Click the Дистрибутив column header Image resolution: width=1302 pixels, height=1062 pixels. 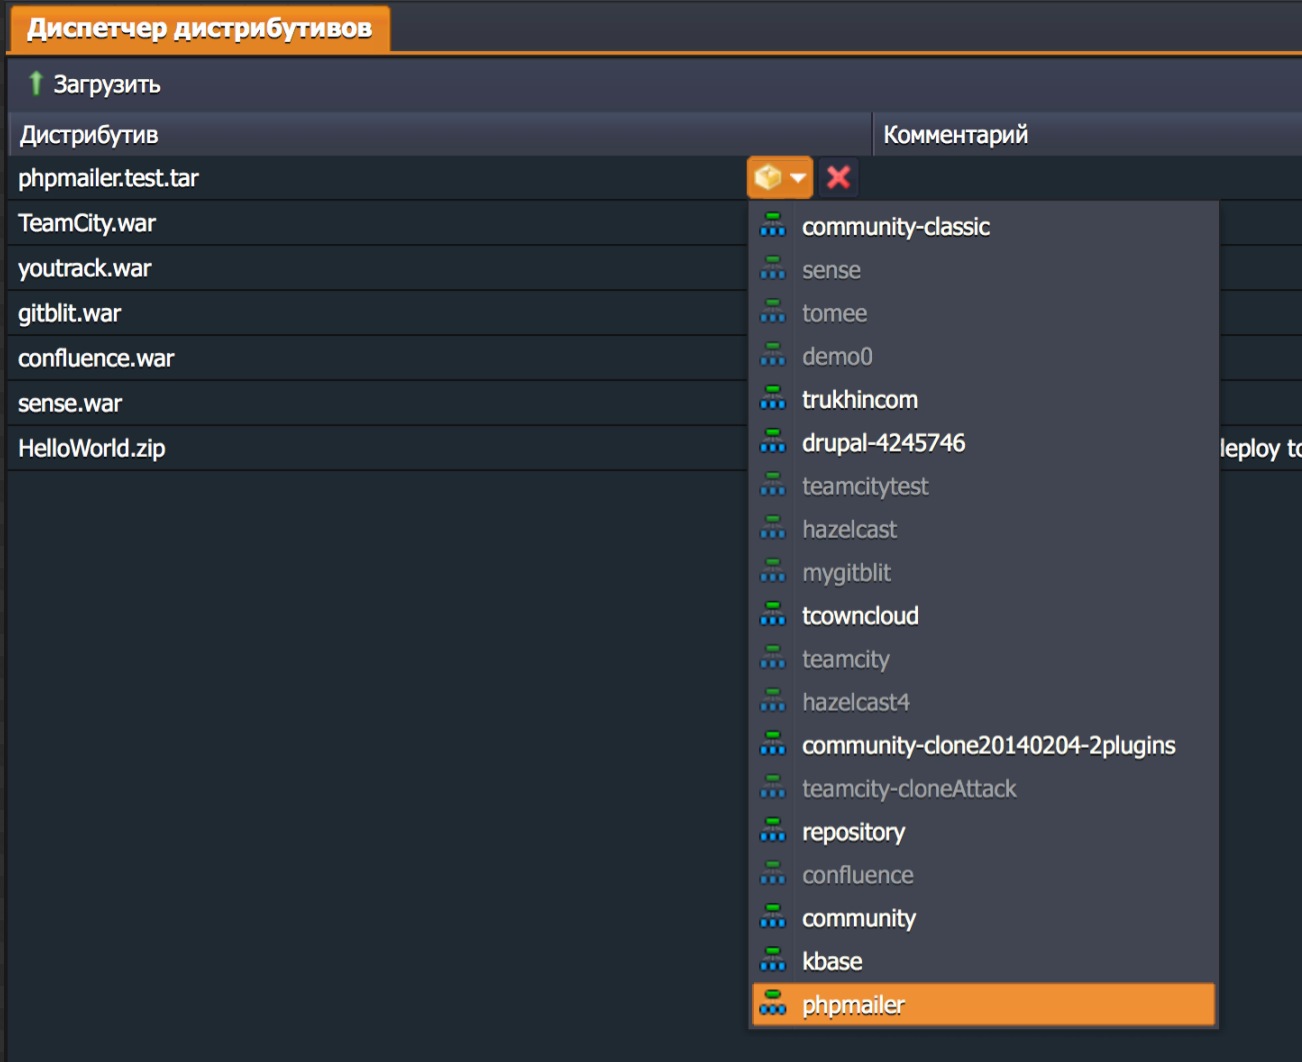440,134
